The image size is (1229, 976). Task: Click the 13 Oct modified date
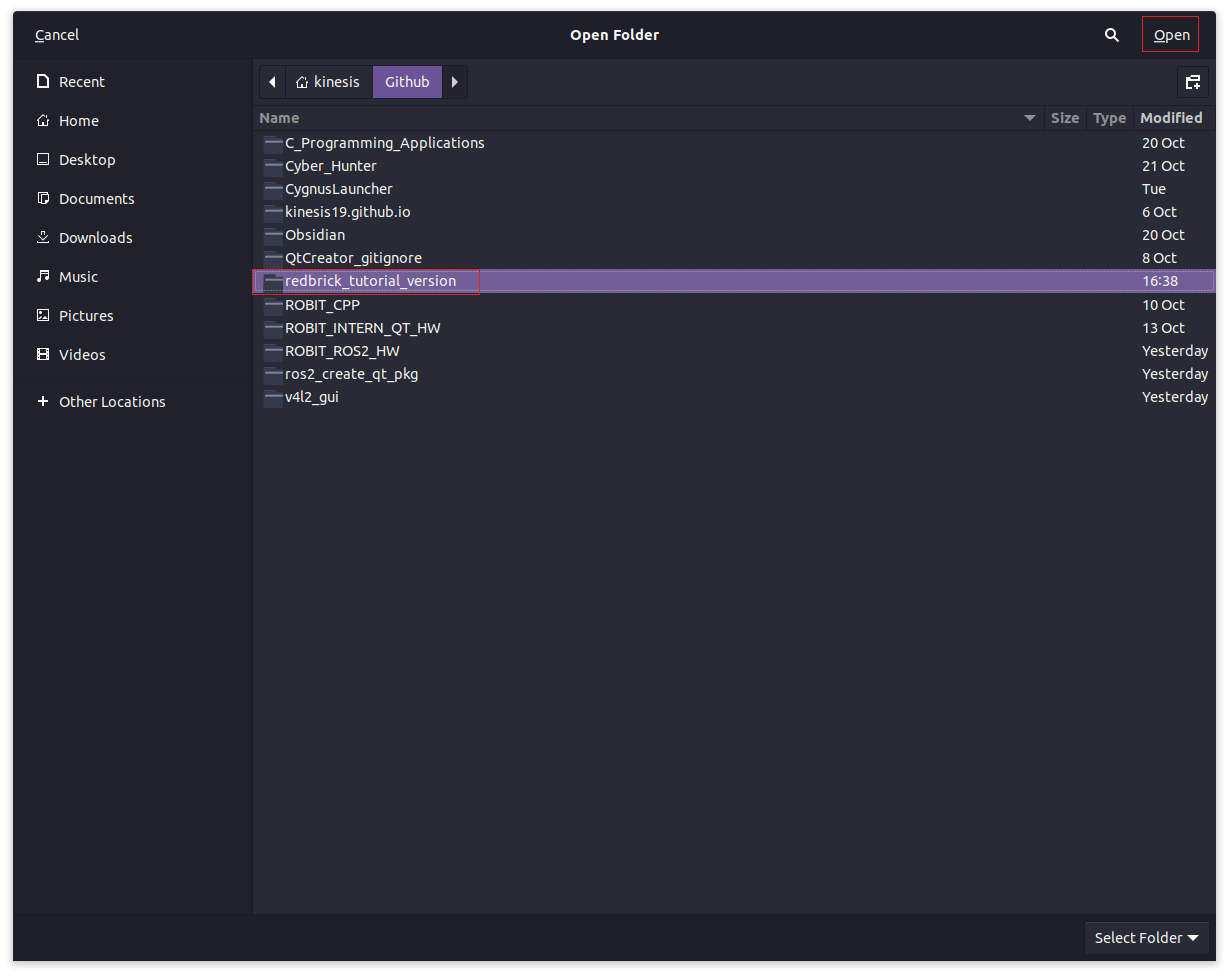click(1163, 328)
